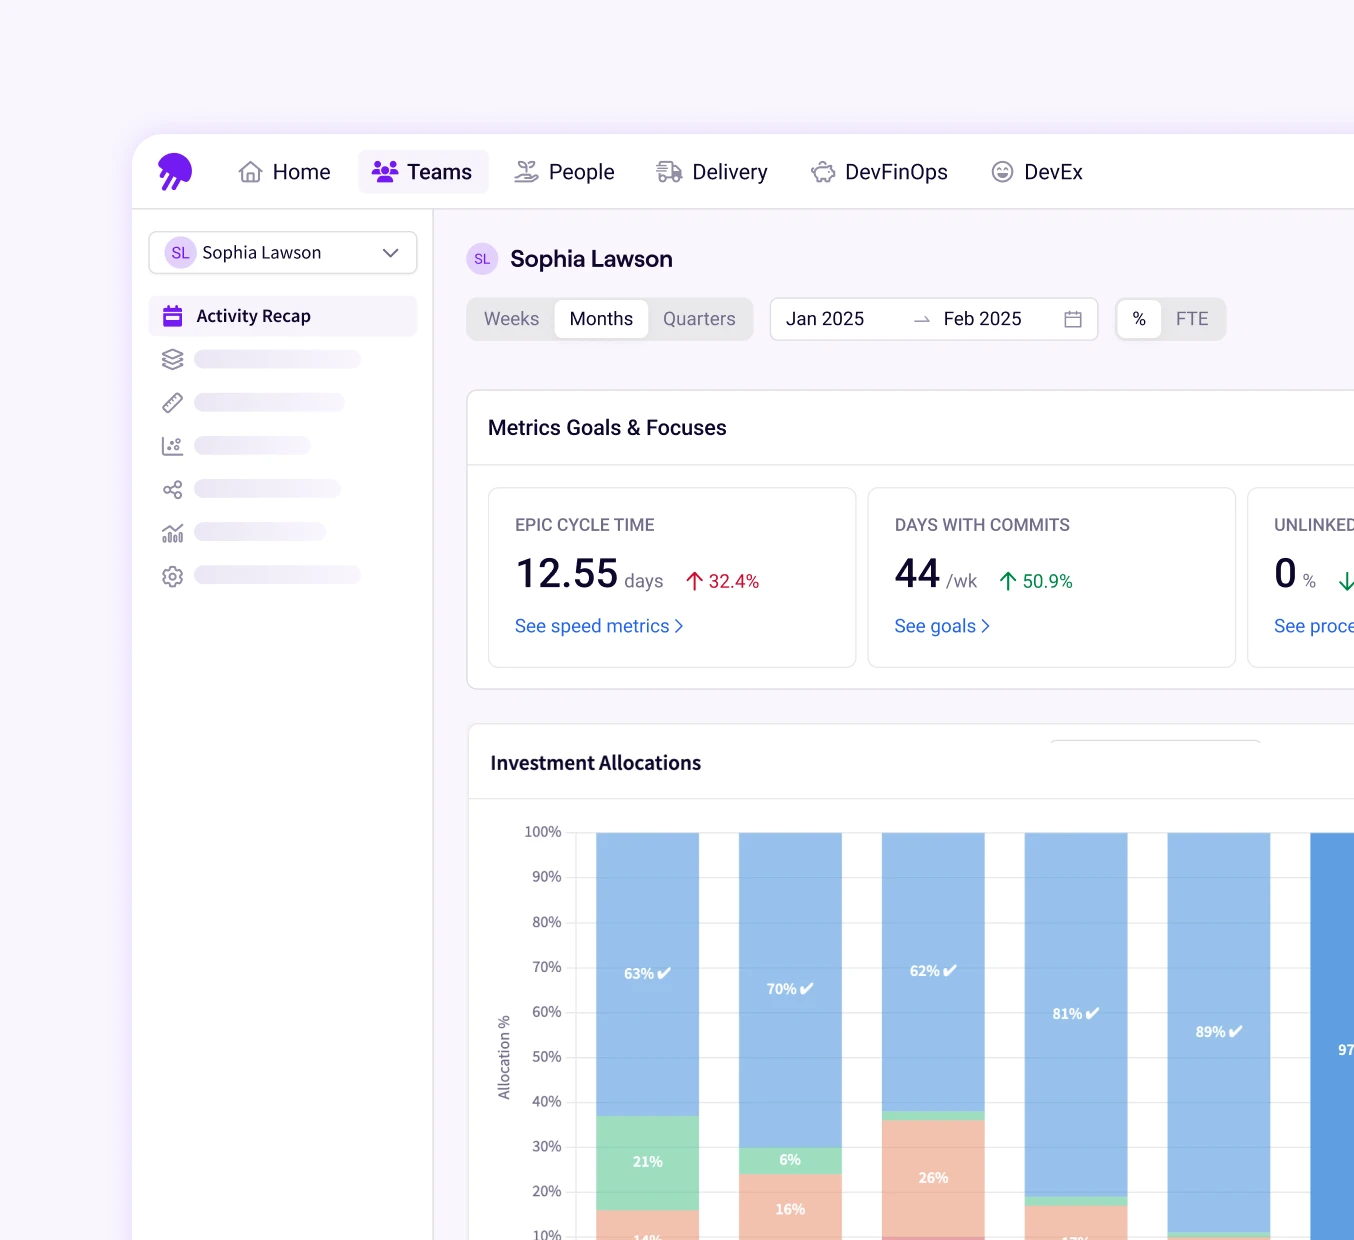Viewport: 1354px width, 1240px height.
Task: Open the Feb 2025 end date picker
Action: click(982, 319)
